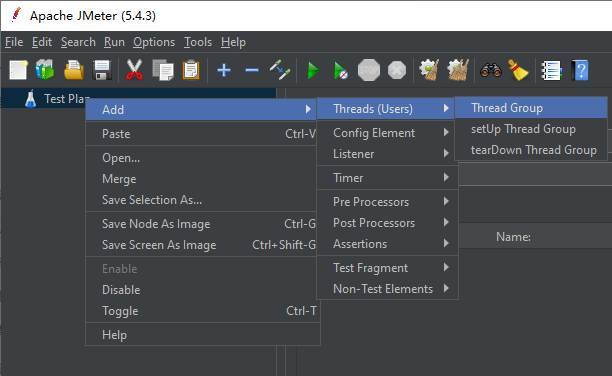Screen dimensions: 612x376
Task: Save the test plan via floppy icon
Action: [102, 70]
